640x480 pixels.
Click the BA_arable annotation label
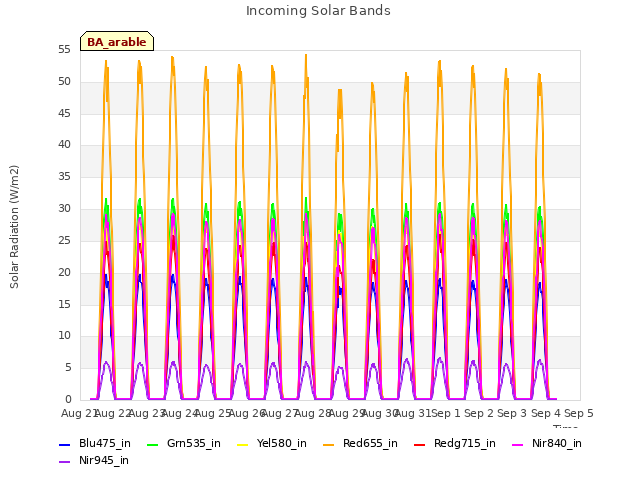click(117, 42)
